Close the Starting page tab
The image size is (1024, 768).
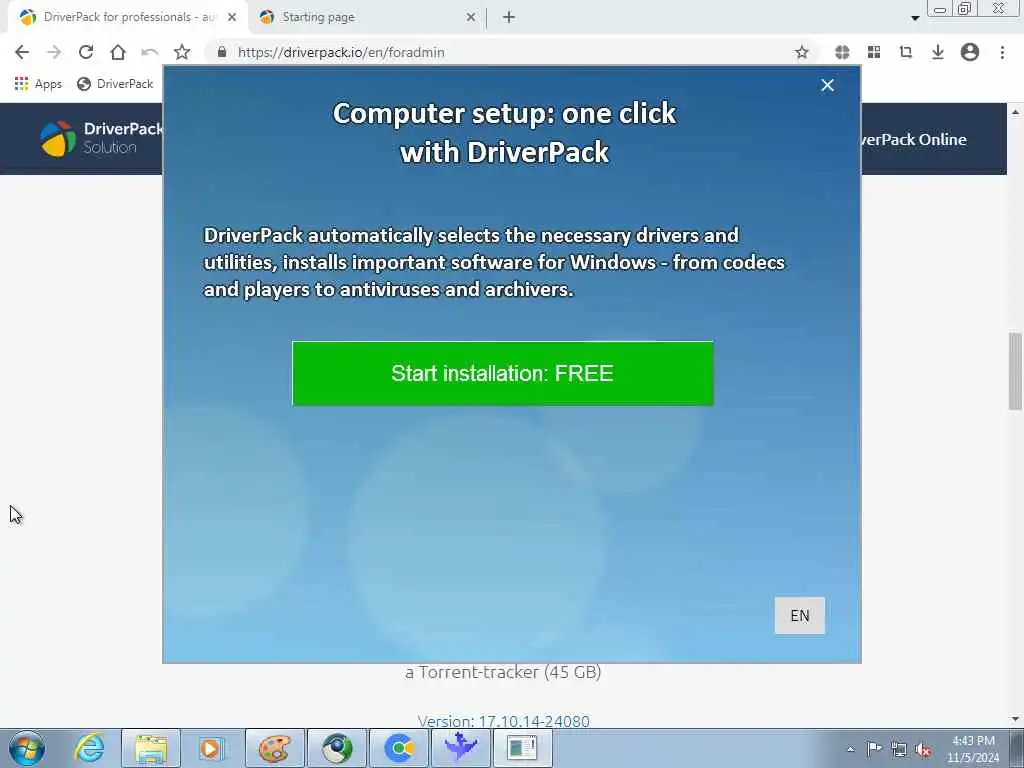(471, 18)
